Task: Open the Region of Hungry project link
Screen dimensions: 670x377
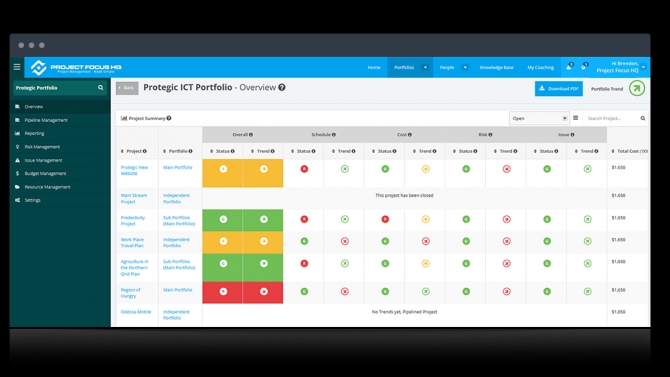Action: click(130, 293)
